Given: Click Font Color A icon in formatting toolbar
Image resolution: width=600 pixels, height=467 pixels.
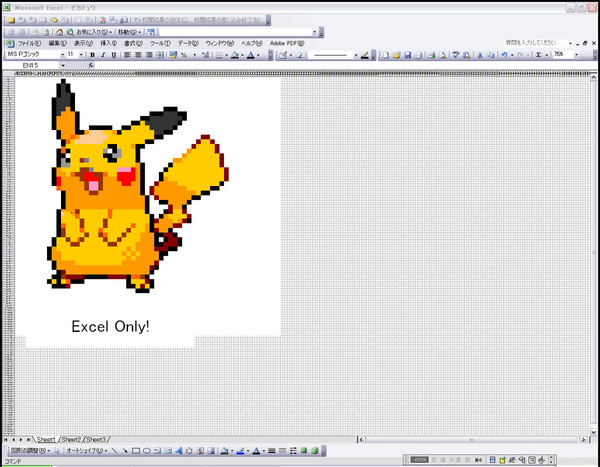Looking at the screenshot, I should (251, 55).
